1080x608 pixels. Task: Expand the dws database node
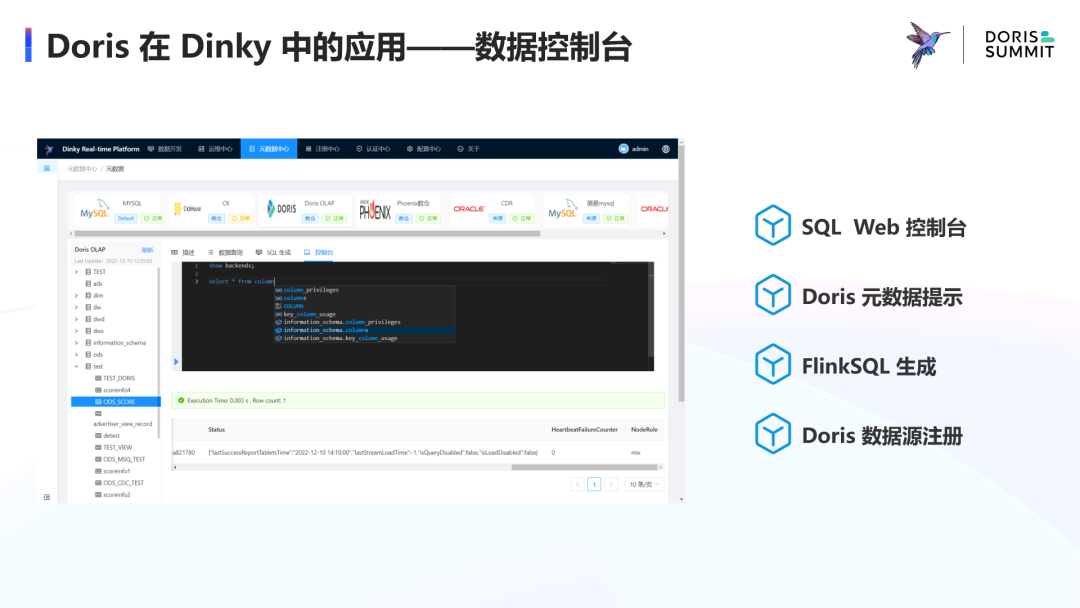76,331
